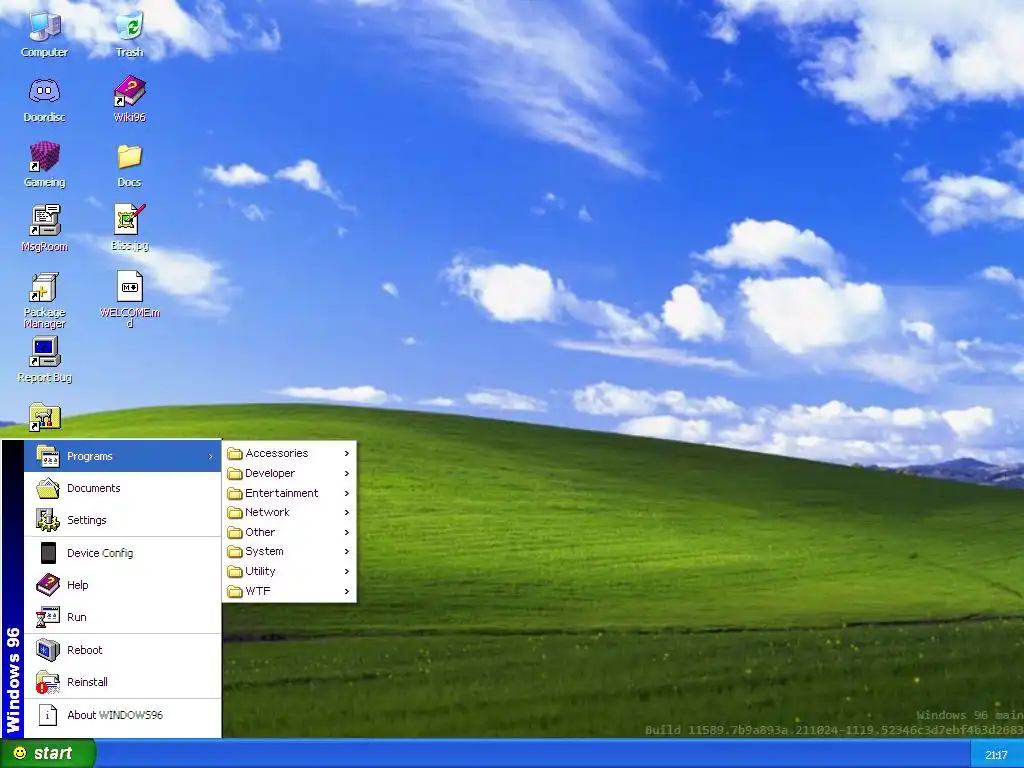The height and width of the screenshot is (768, 1024).
Task: Launch the MsgRoom desktop icon
Action: (x=44, y=221)
